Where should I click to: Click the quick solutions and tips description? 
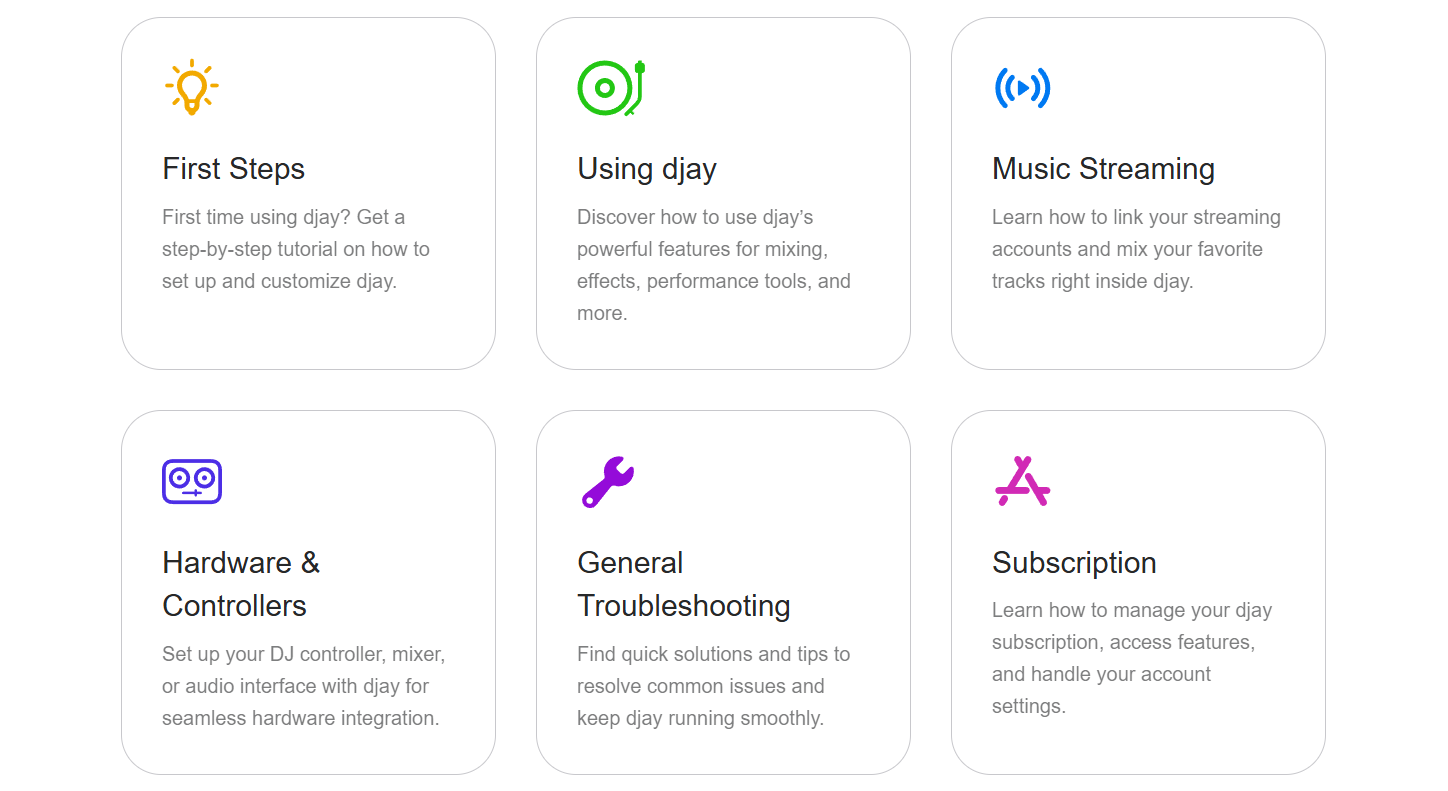713,686
